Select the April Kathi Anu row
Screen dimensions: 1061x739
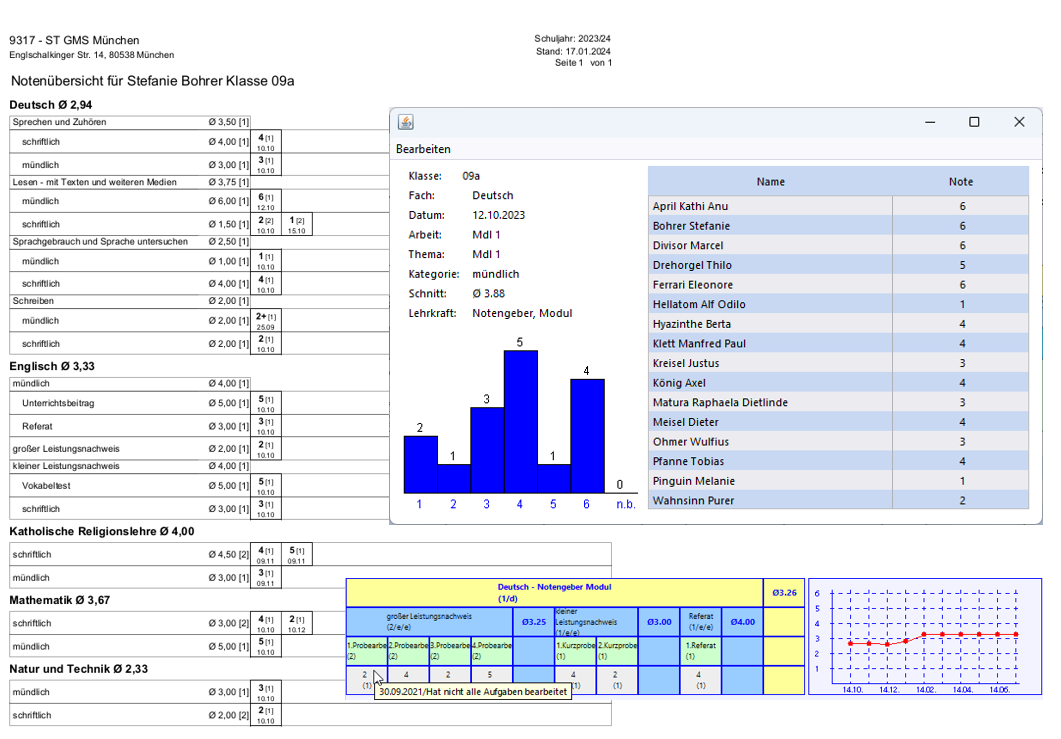(838, 206)
